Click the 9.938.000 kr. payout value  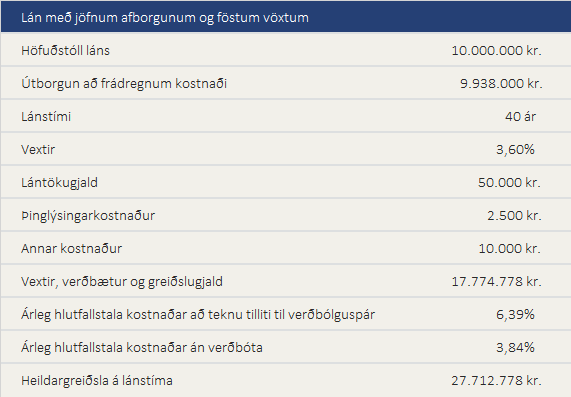point(501,83)
